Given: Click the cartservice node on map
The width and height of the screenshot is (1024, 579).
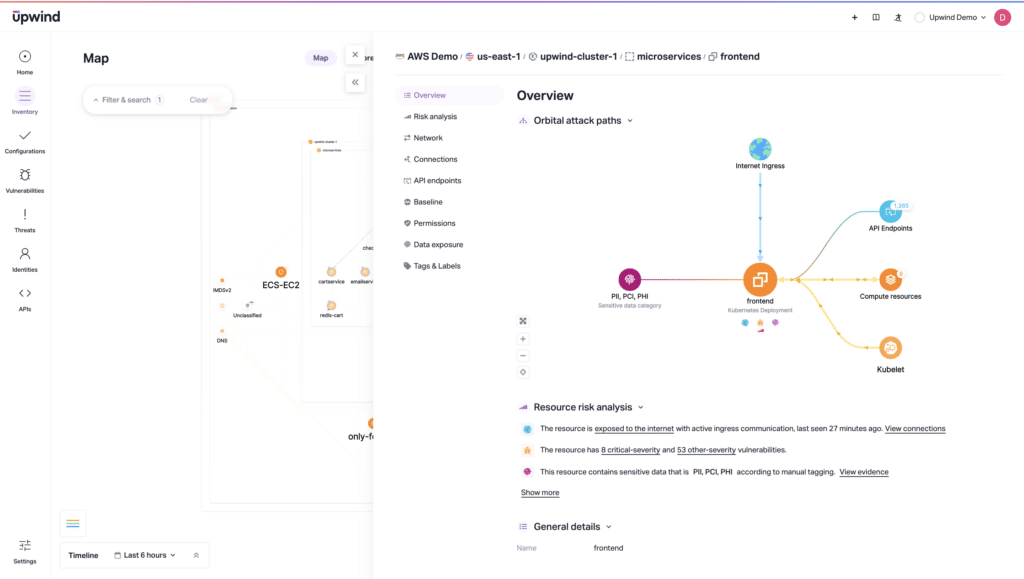Looking at the screenshot, I should pyautogui.click(x=331, y=272).
